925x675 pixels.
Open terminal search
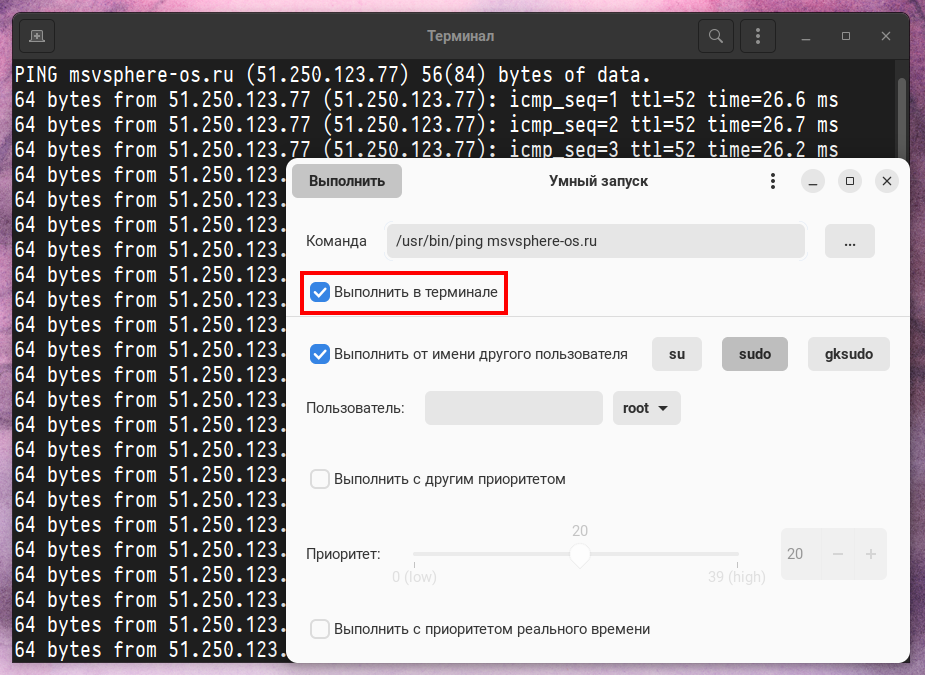point(715,36)
